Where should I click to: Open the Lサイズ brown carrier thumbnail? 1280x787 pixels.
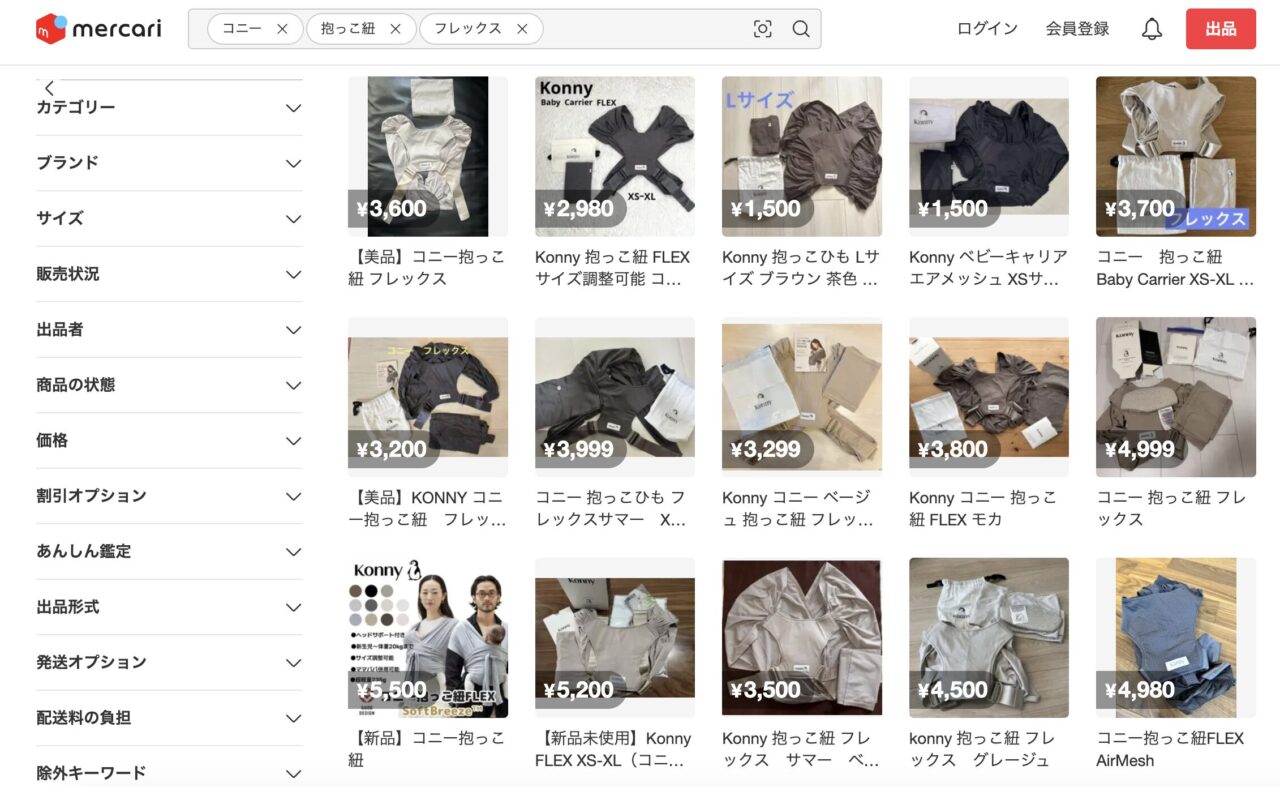pyautogui.click(x=802, y=156)
